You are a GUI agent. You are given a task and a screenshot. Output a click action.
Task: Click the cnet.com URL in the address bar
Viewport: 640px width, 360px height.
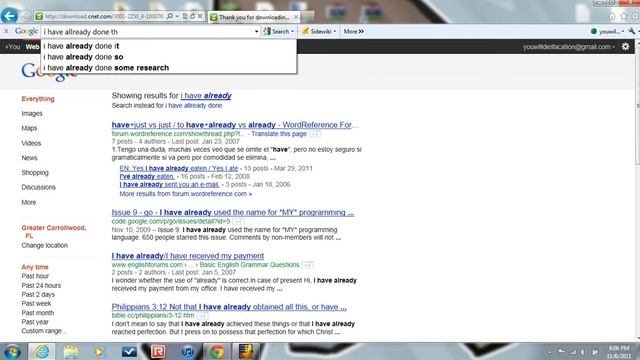104,16
